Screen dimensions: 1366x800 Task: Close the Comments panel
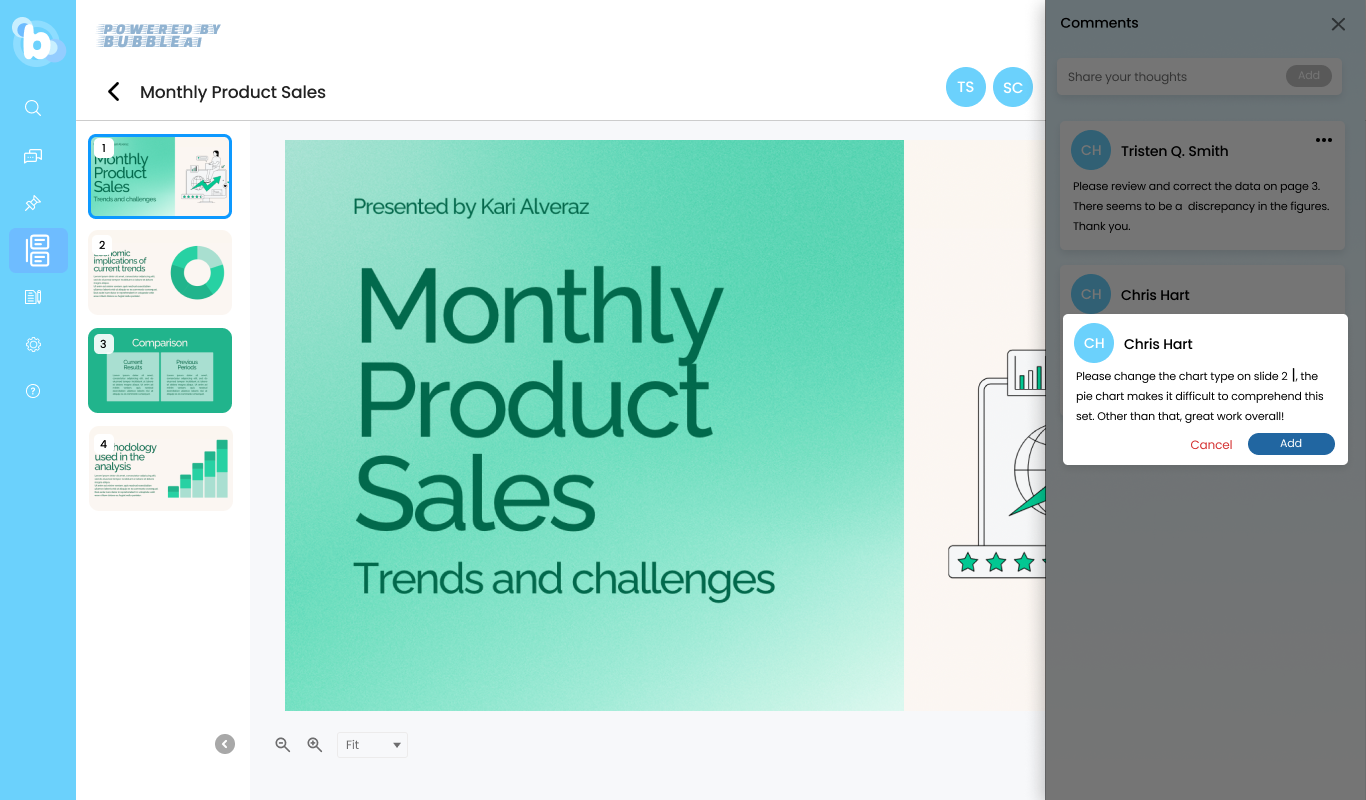1338,24
